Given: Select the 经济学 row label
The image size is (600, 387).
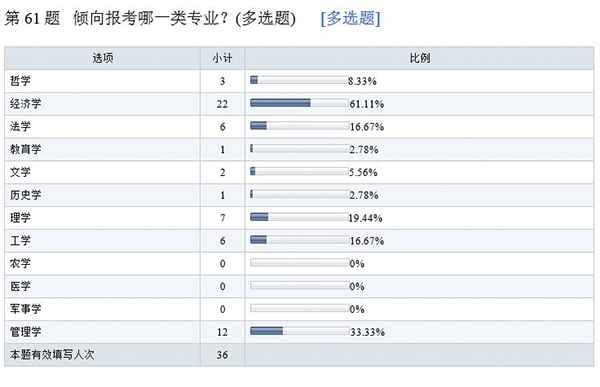Looking at the screenshot, I should pyautogui.click(x=26, y=104).
